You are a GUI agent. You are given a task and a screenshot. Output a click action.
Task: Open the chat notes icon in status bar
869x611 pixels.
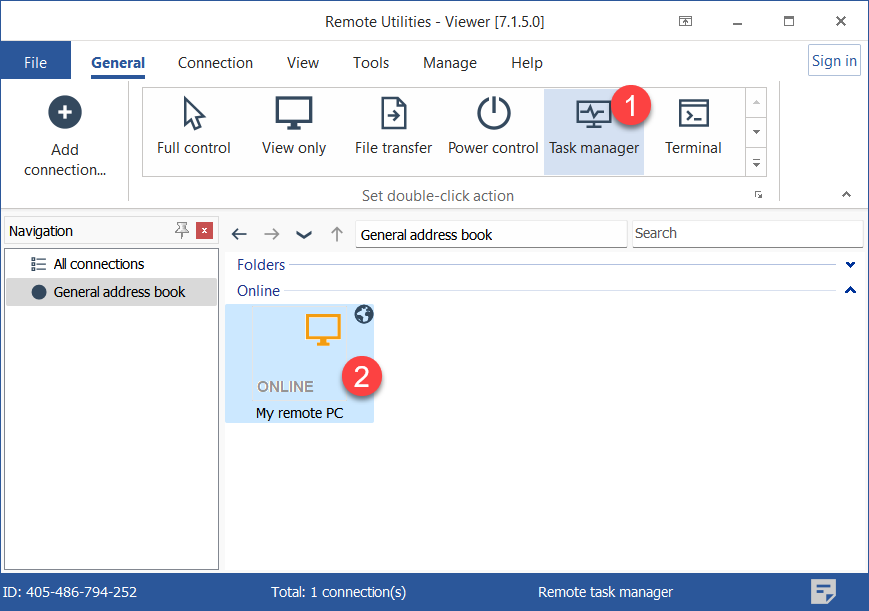(823, 591)
